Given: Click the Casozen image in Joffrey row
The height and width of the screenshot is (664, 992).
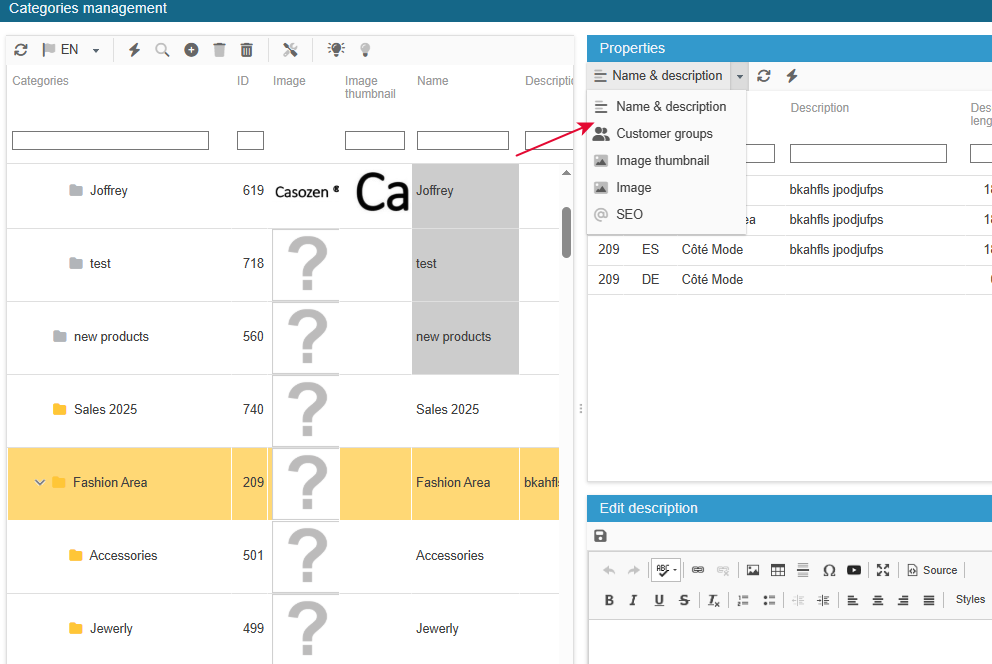Looking at the screenshot, I should tap(306, 191).
